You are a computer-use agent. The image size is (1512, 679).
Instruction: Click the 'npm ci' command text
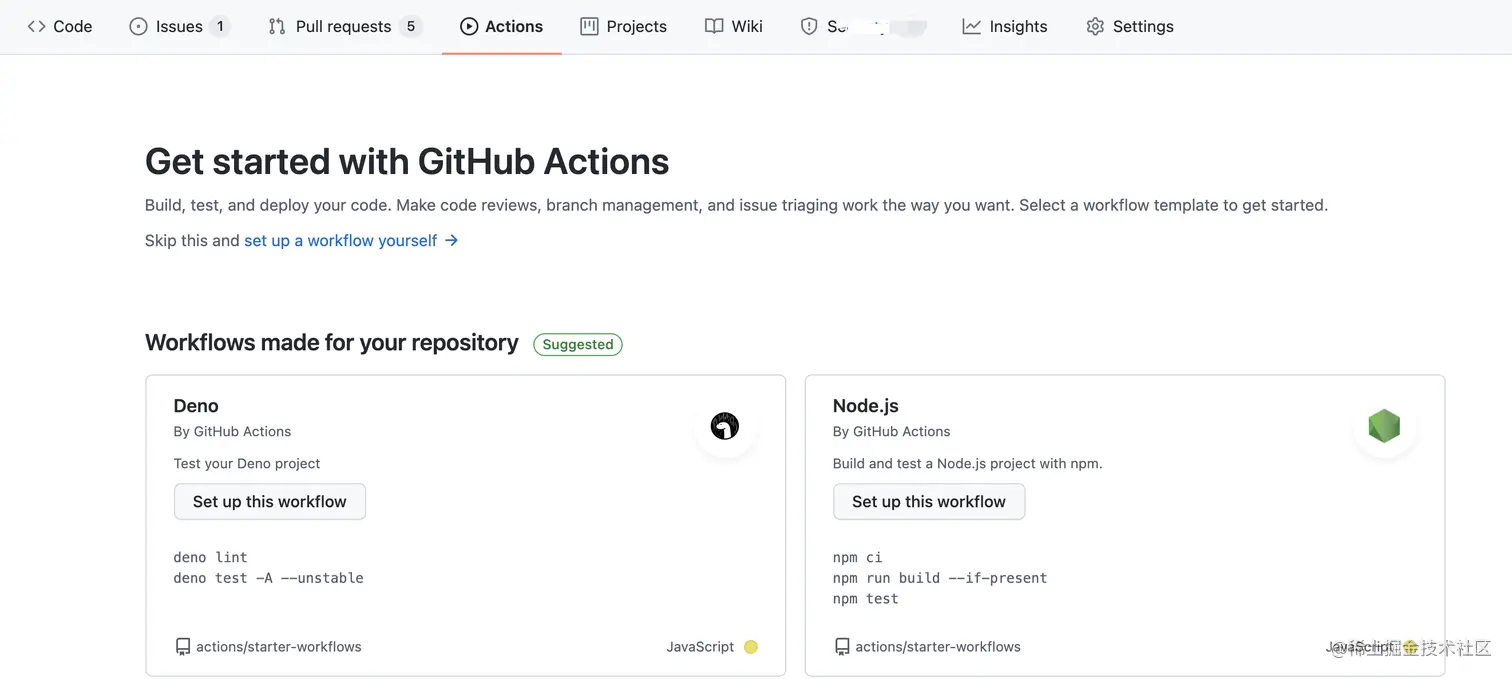point(857,558)
